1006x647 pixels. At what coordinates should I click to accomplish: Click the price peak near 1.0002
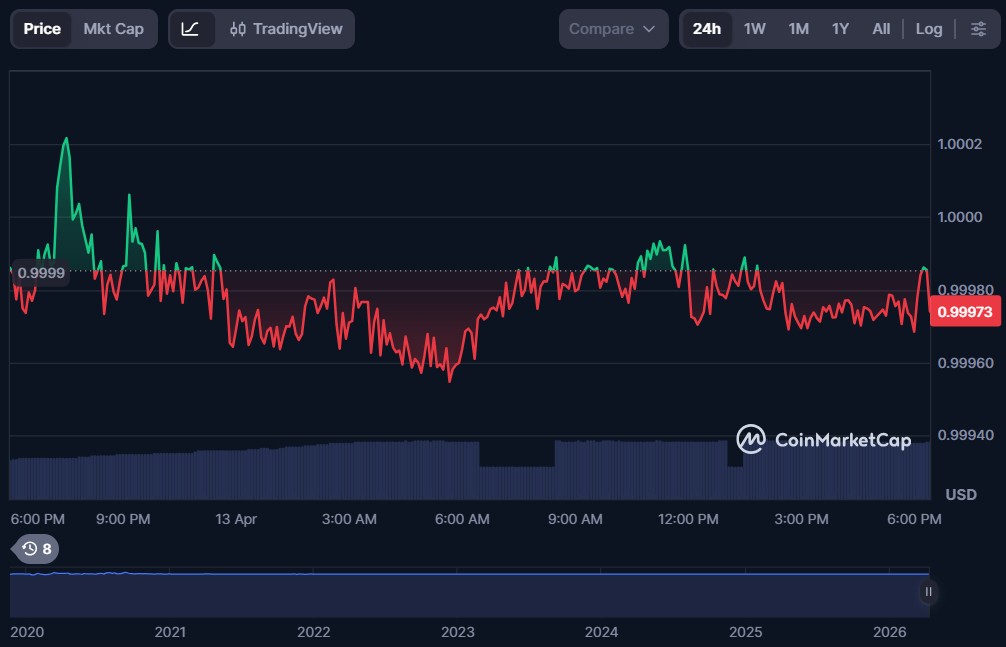pyautogui.click(x=66, y=139)
